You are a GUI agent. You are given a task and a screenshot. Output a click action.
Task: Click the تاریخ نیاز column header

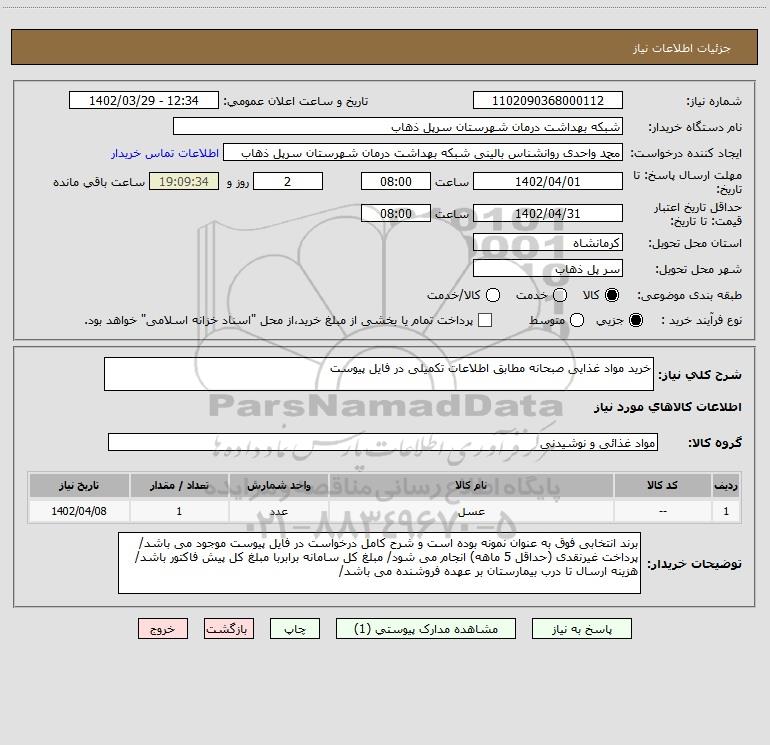click(x=79, y=485)
